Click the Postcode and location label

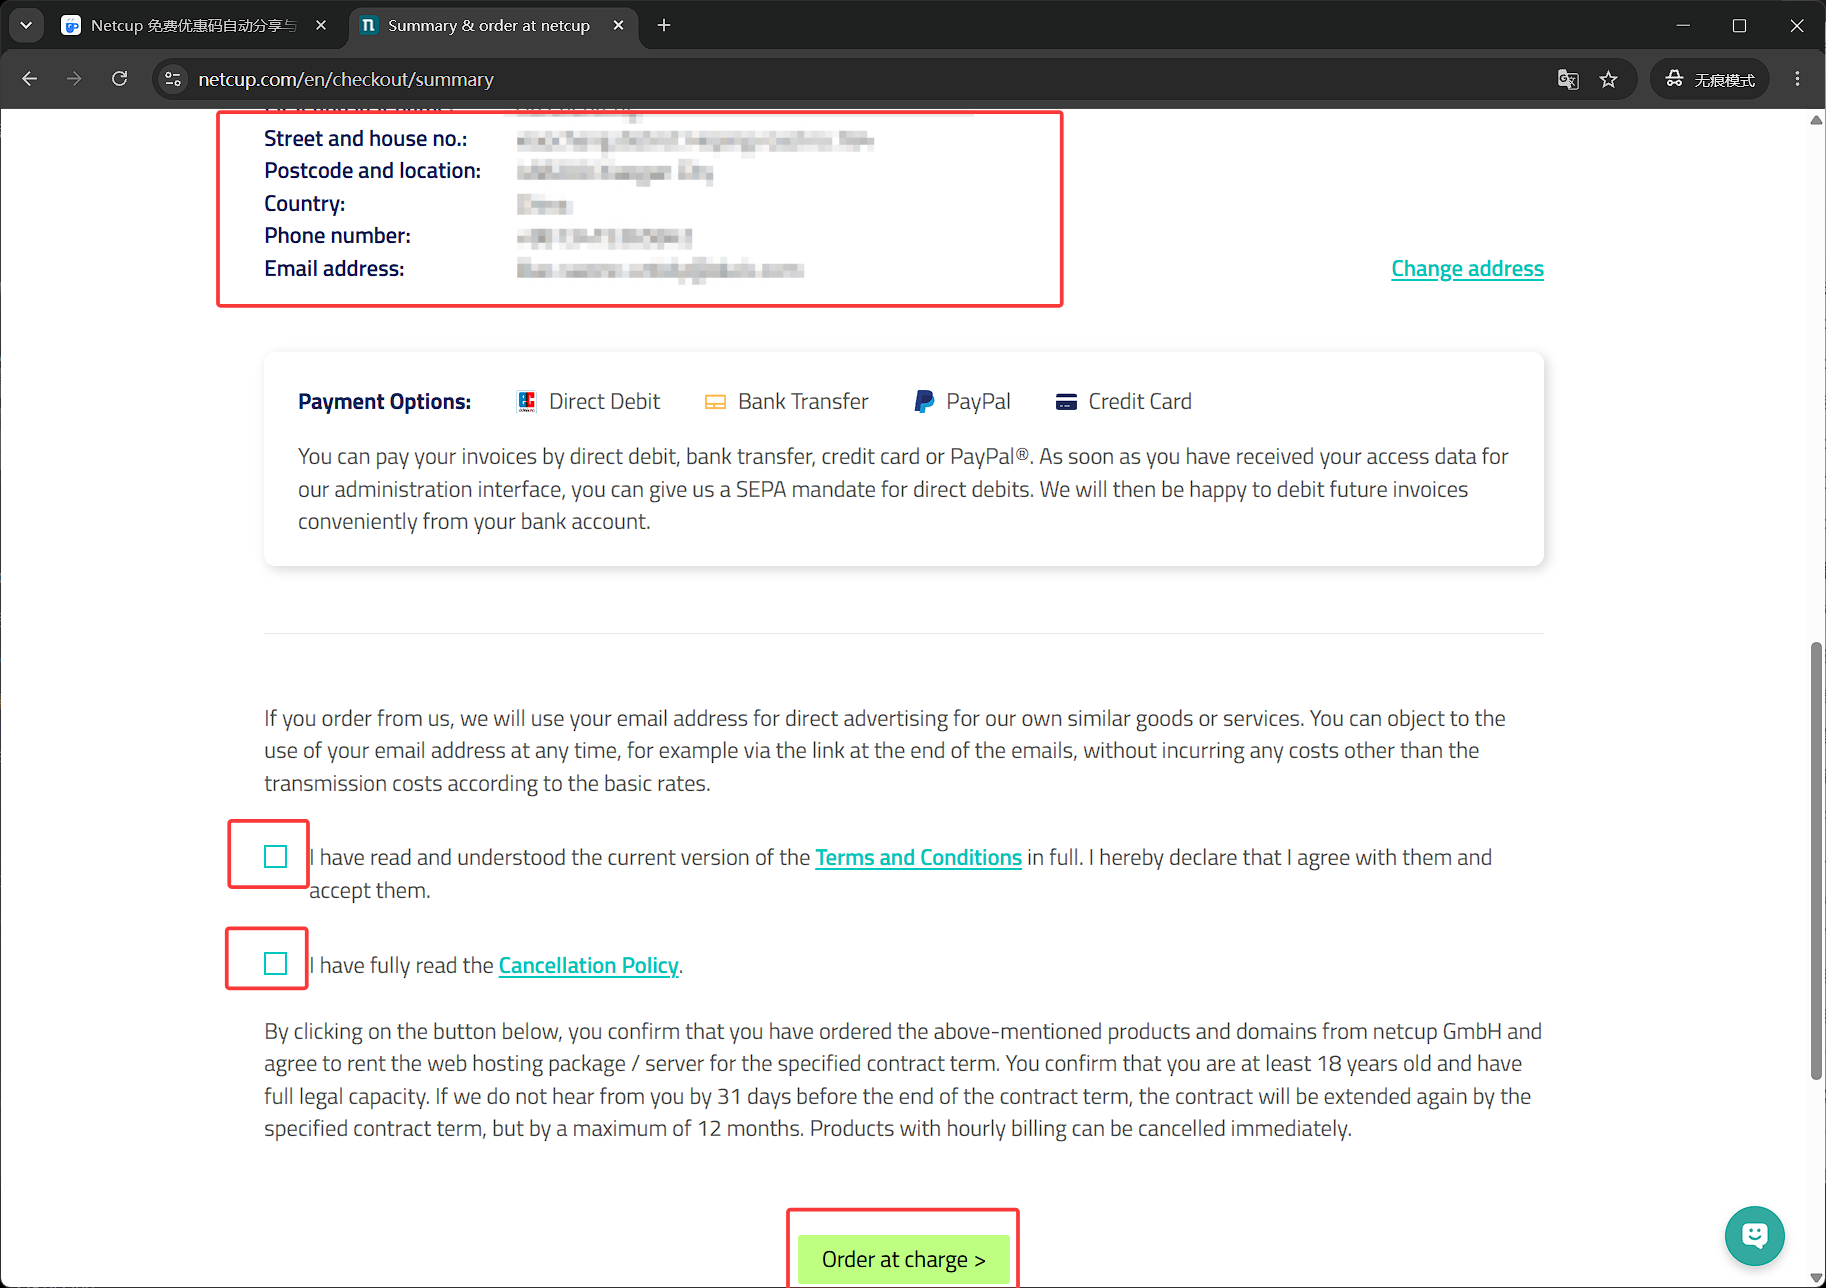(372, 171)
